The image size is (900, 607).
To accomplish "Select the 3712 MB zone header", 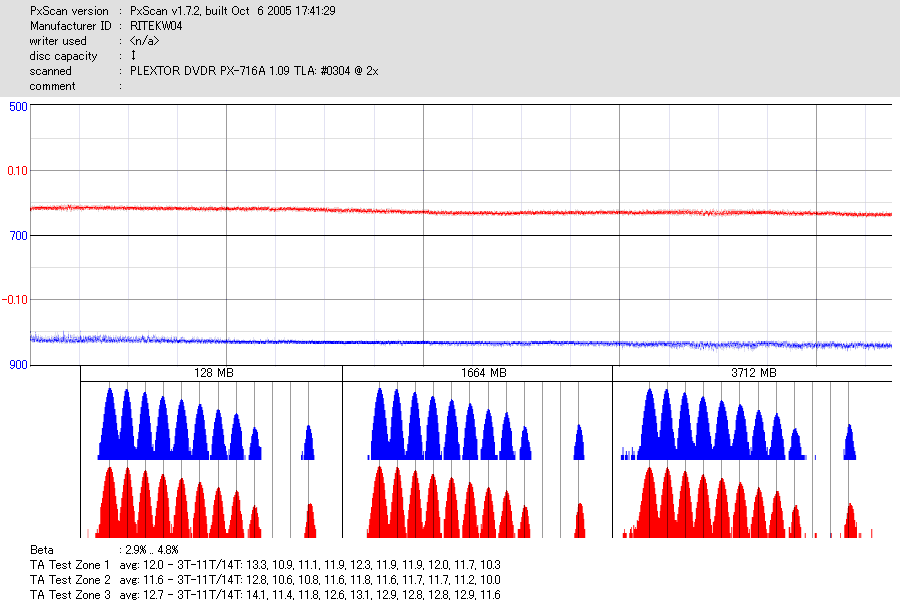I will (752, 373).
